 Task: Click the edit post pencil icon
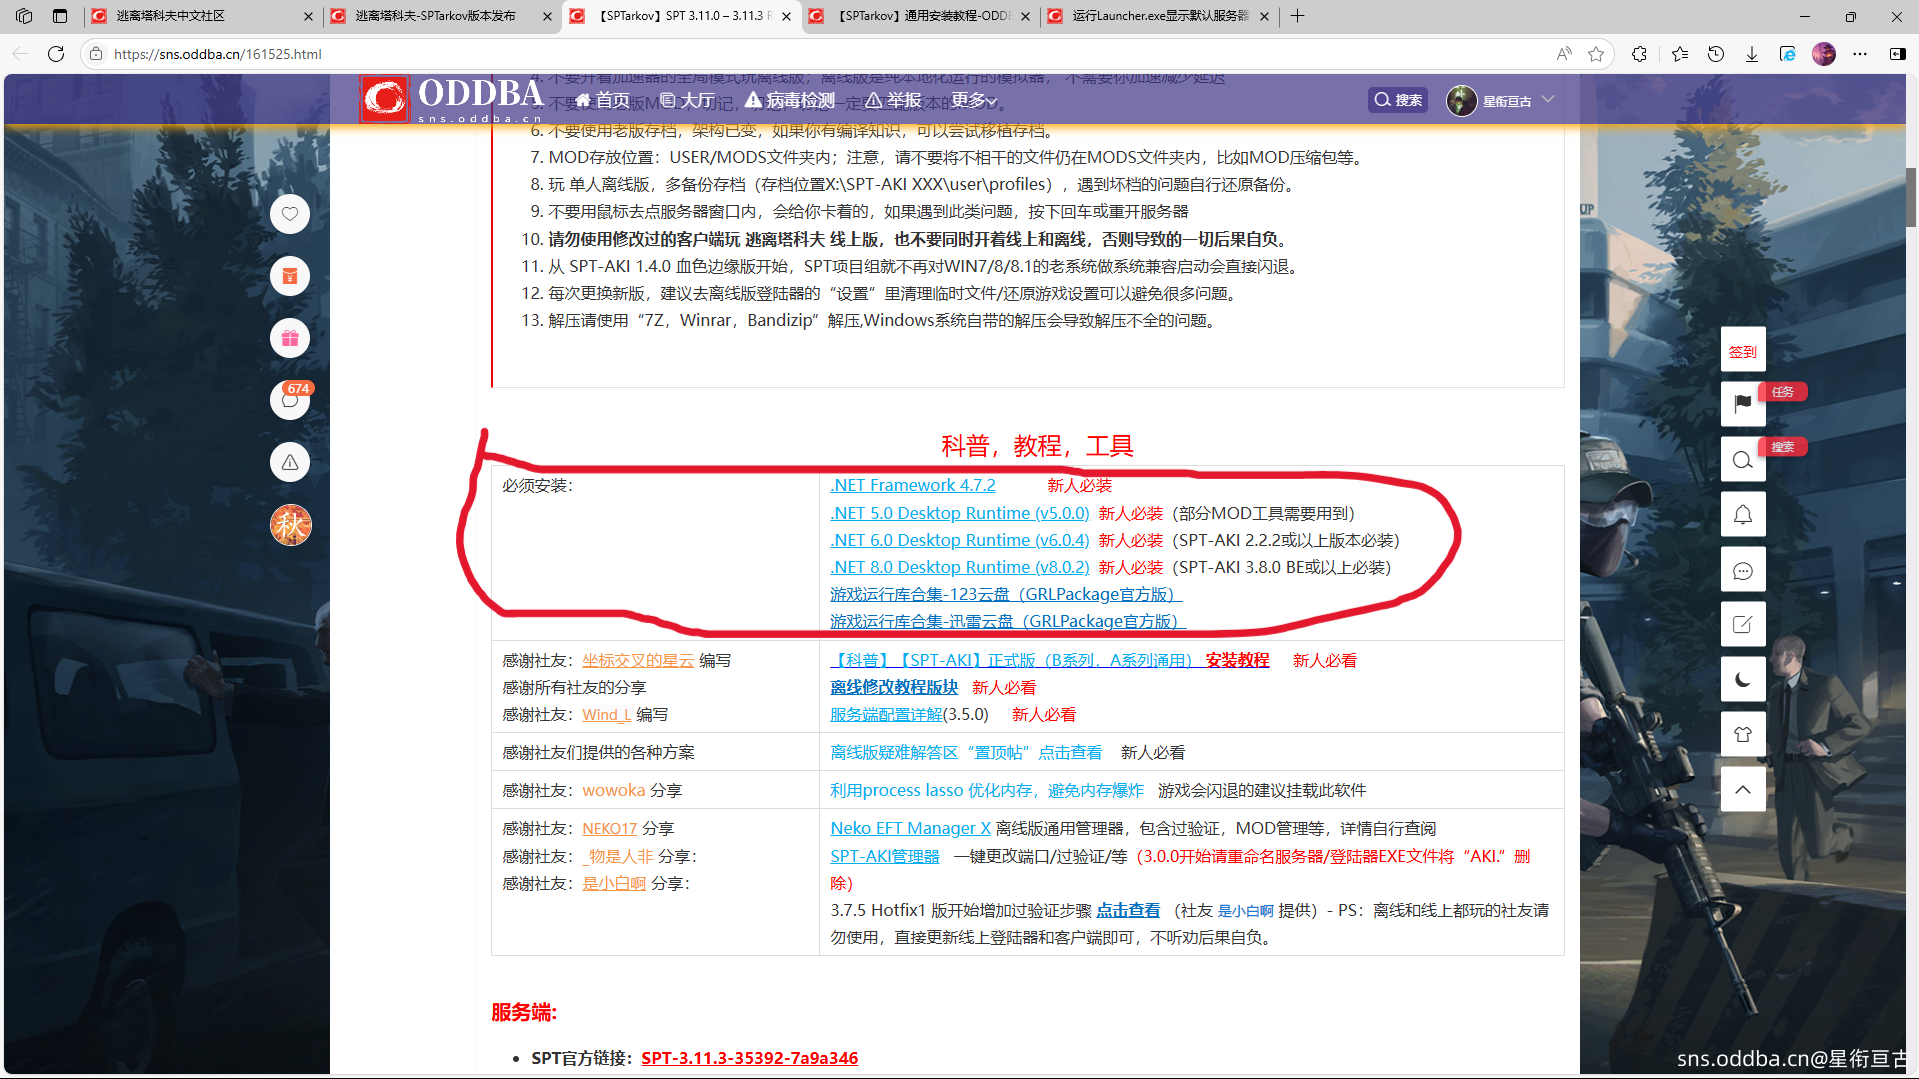pyautogui.click(x=1743, y=625)
